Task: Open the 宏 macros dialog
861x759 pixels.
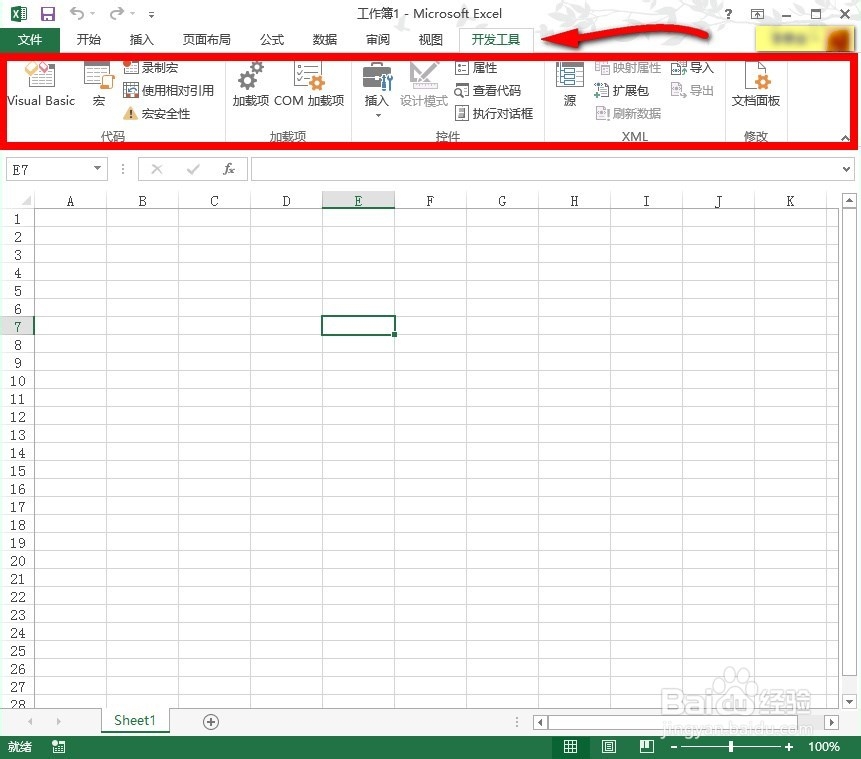Action: point(99,83)
